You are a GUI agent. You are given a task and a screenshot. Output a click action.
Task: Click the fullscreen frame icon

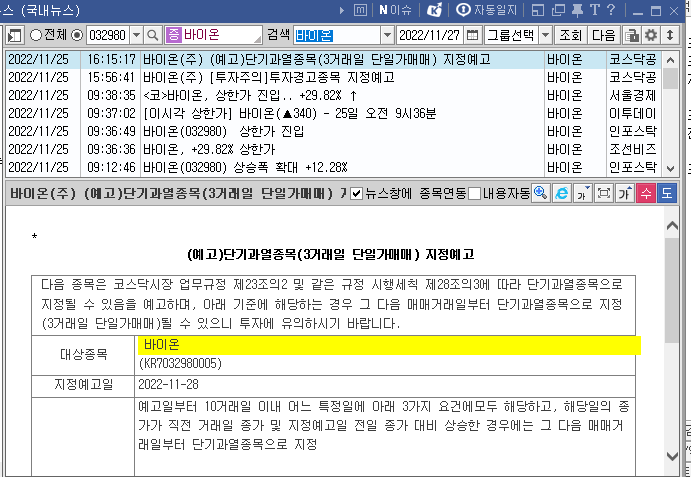[x=604, y=193]
